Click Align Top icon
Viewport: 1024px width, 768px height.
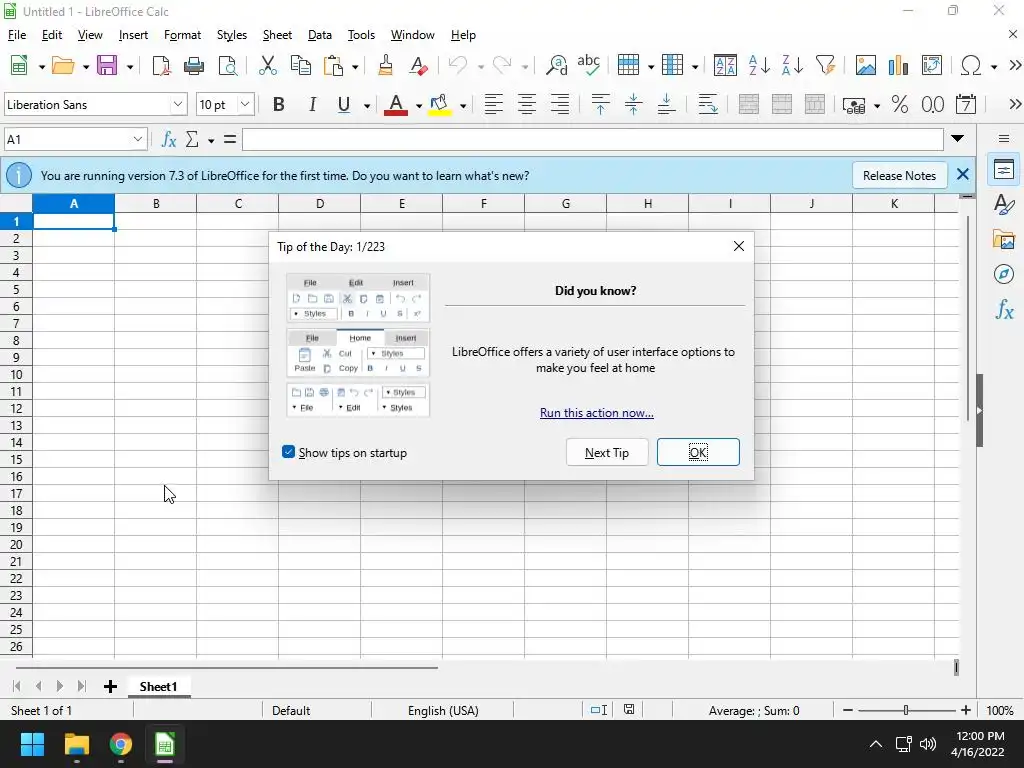pyautogui.click(x=600, y=104)
